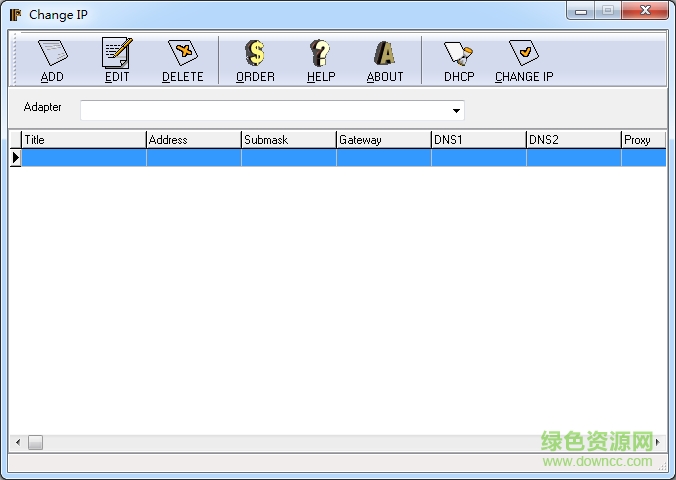
Task: Show the ABOUT information icon
Action: point(385,60)
